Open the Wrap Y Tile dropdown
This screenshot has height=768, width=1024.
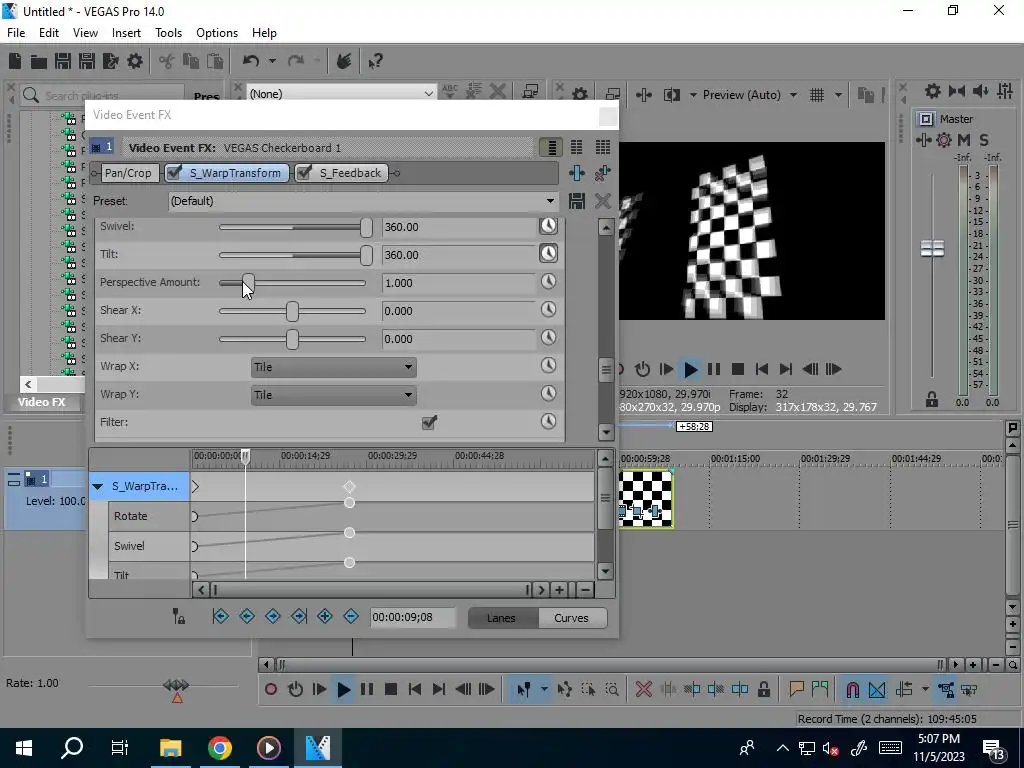[x=334, y=395]
